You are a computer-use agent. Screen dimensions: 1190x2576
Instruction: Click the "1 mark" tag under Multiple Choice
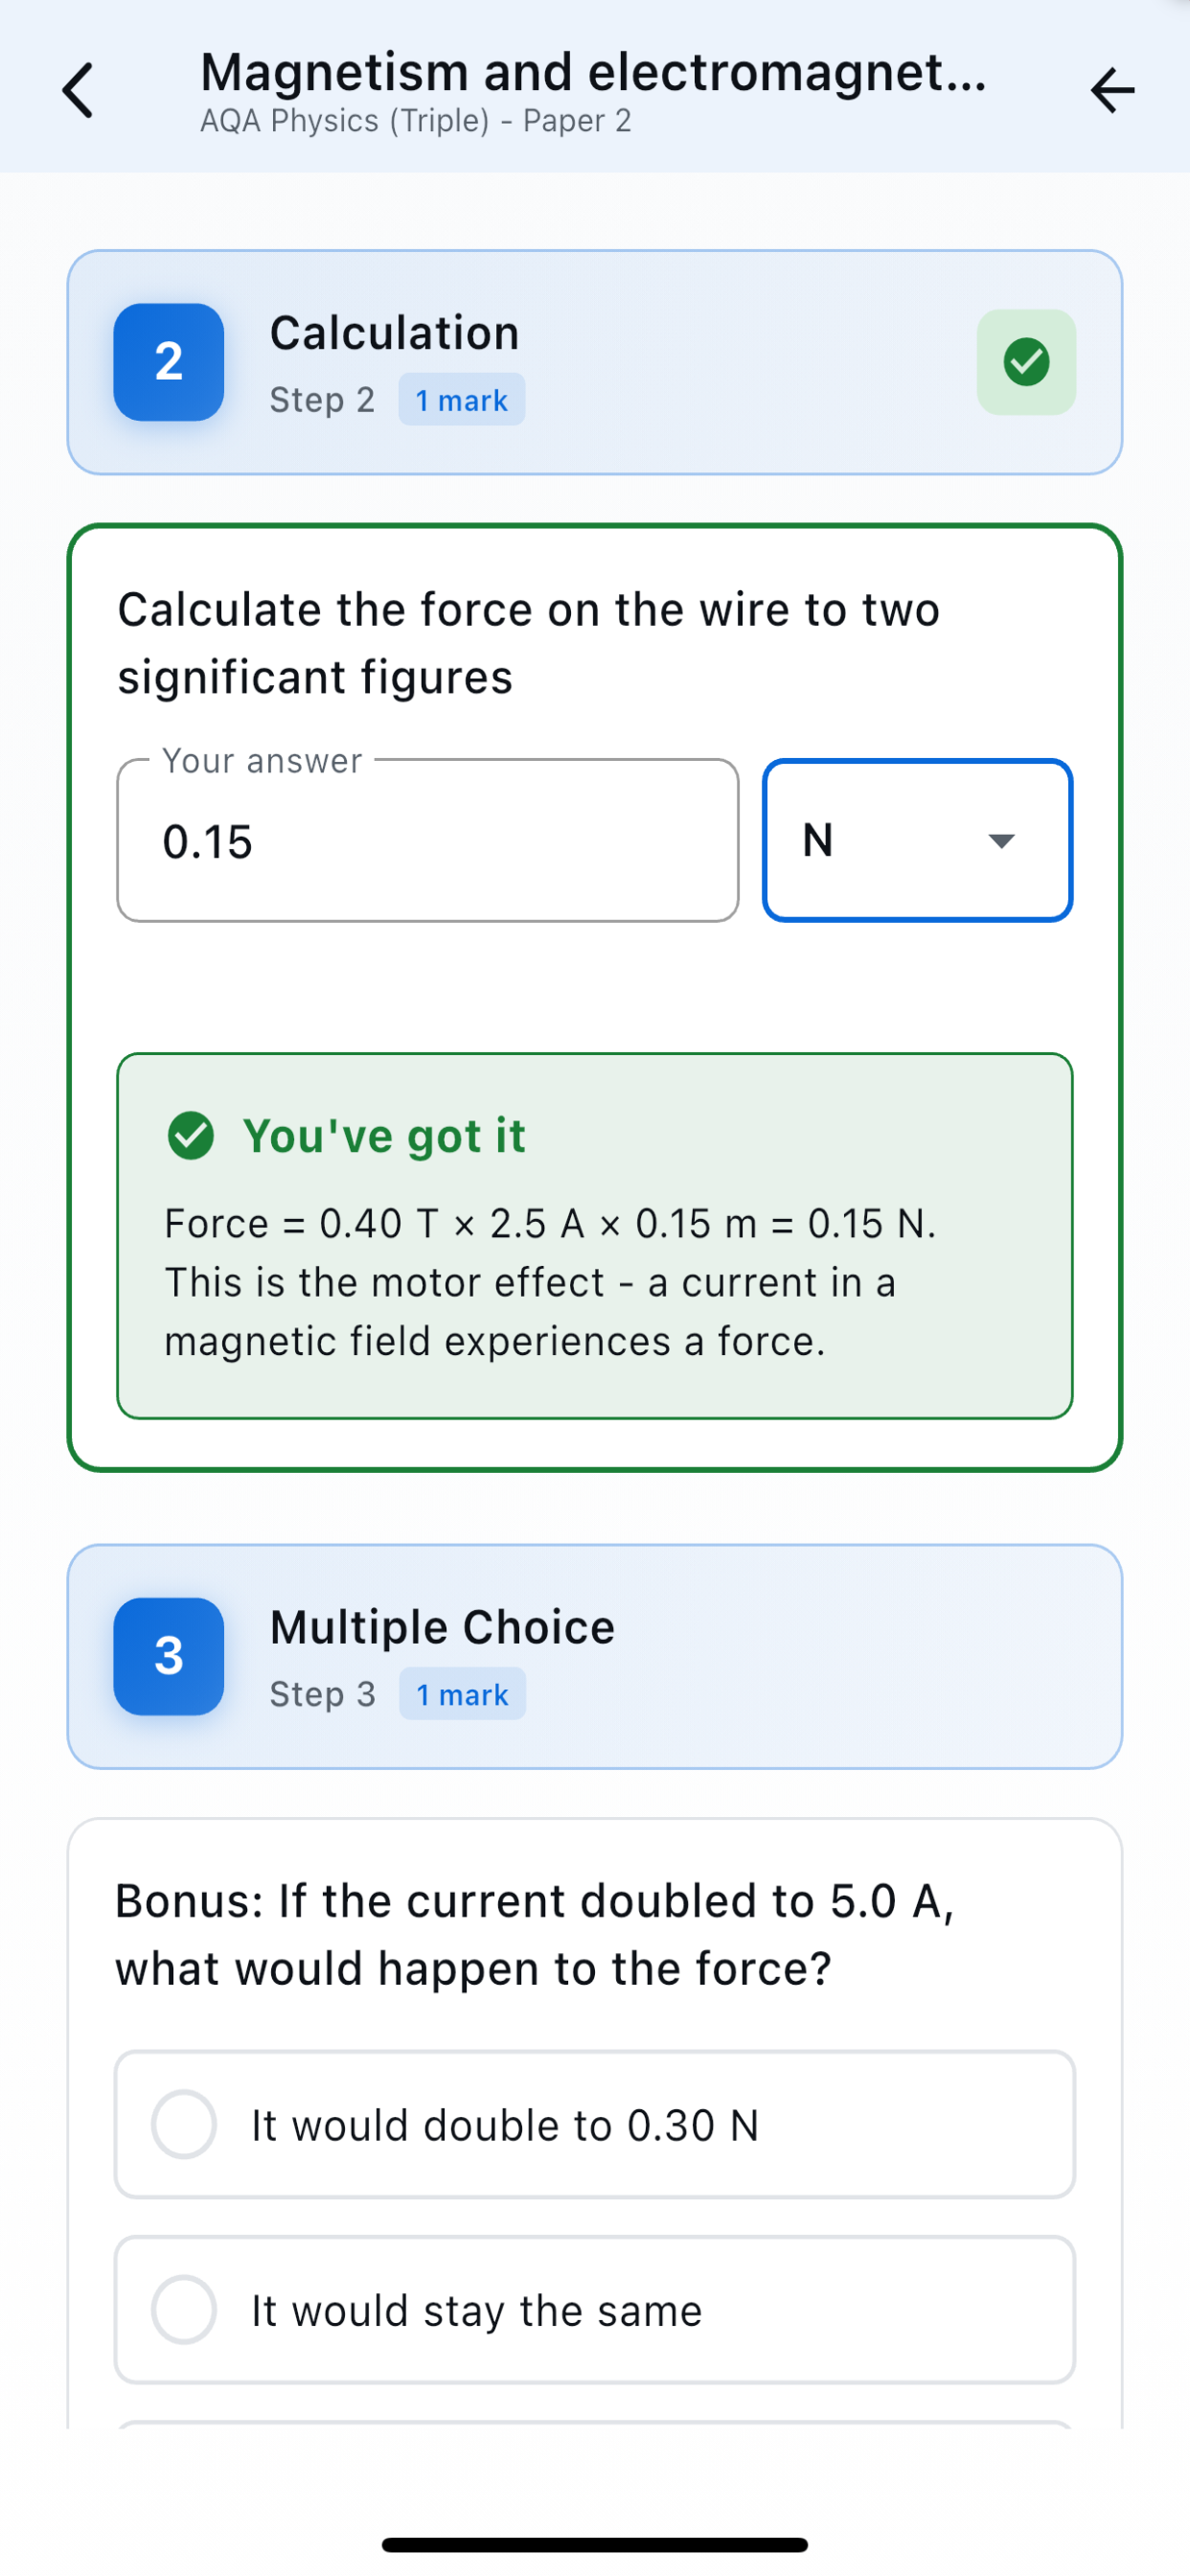point(462,1694)
